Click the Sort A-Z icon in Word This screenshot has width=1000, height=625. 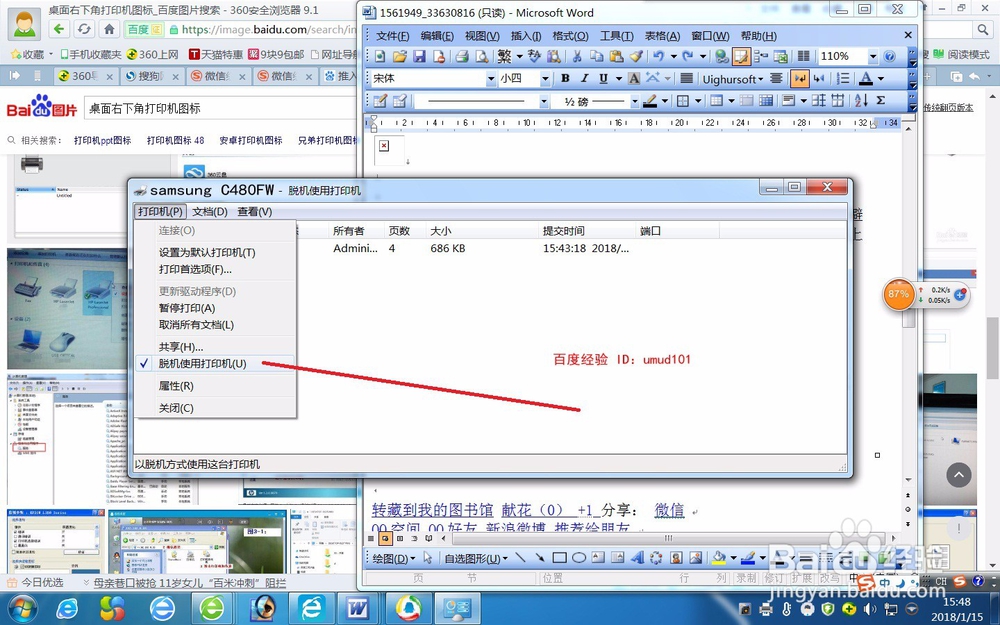[x=861, y=100]
